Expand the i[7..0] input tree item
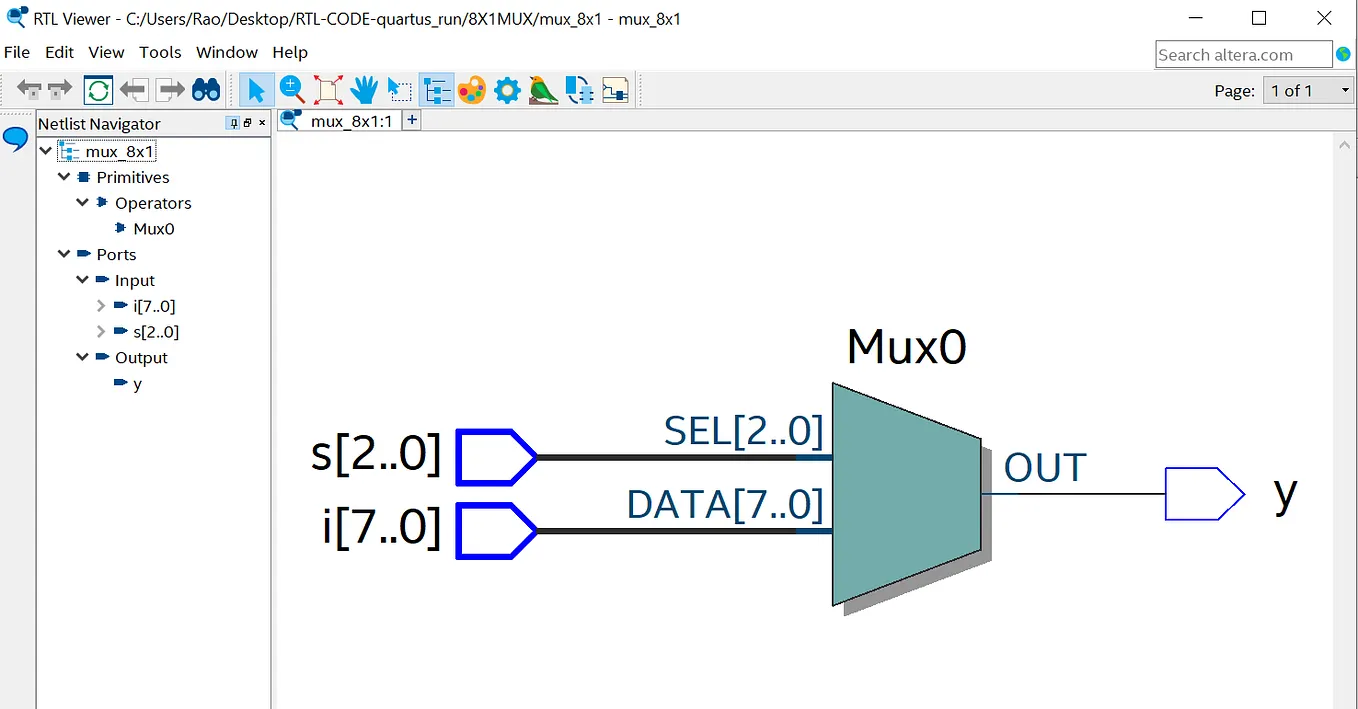This screenshot has width=1358, height=709. point(99,306)
